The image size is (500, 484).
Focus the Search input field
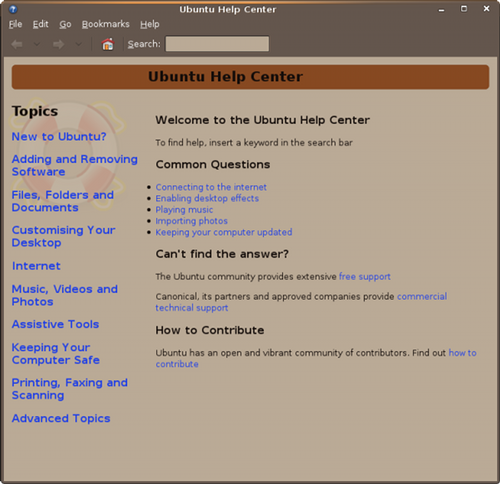point(217,44)
